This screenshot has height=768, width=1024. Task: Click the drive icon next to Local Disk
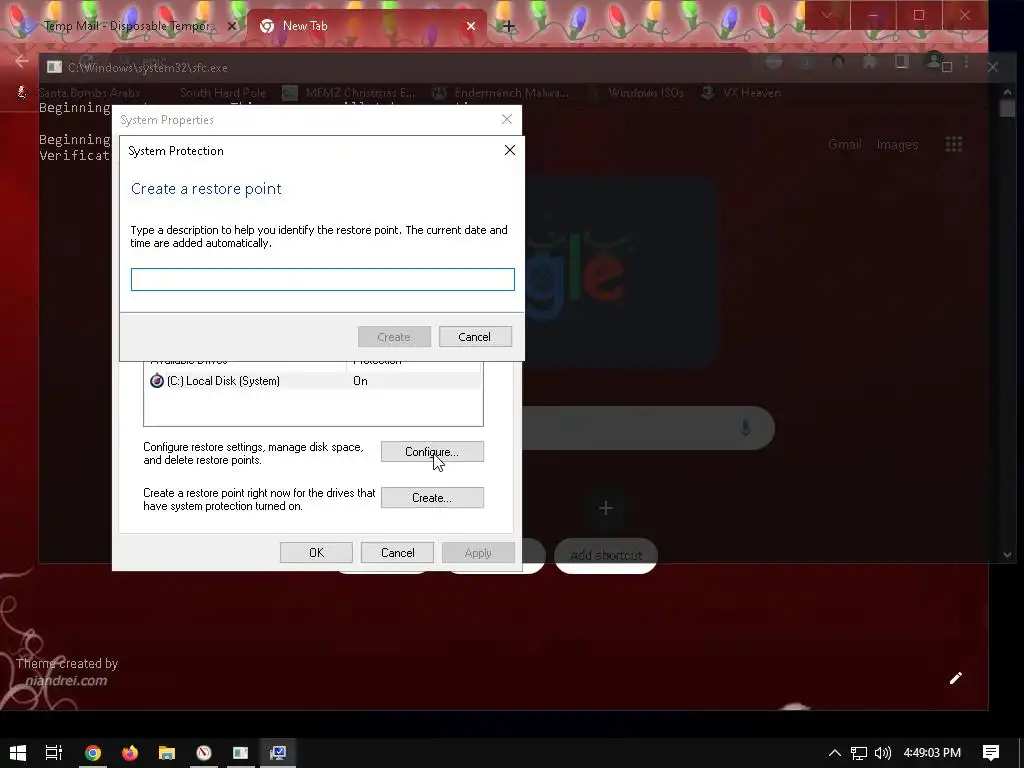157,381
